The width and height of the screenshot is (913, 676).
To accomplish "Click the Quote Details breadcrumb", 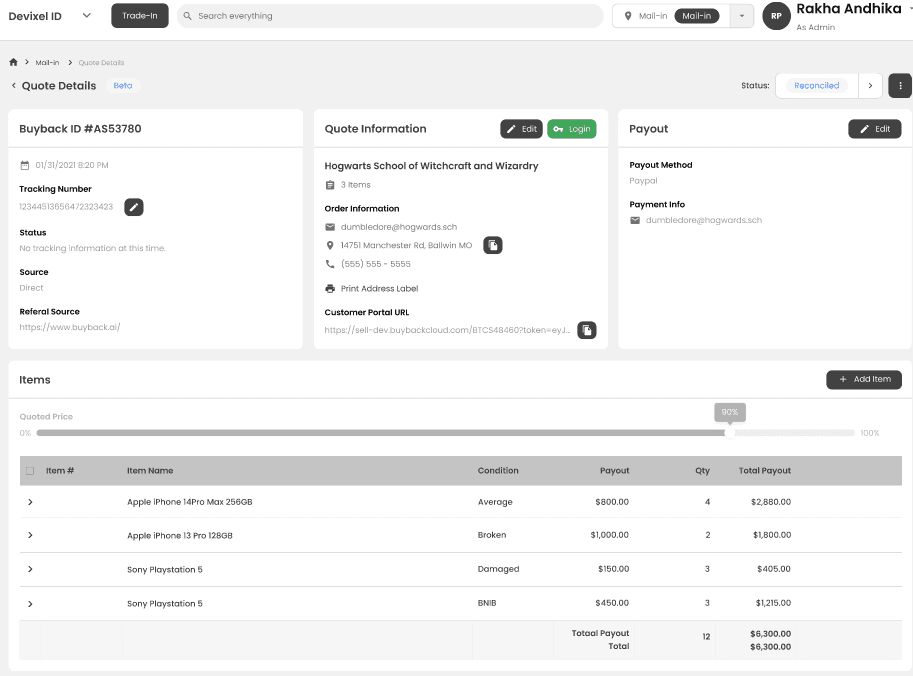I will pyautogui.click(x=101, y=62).
